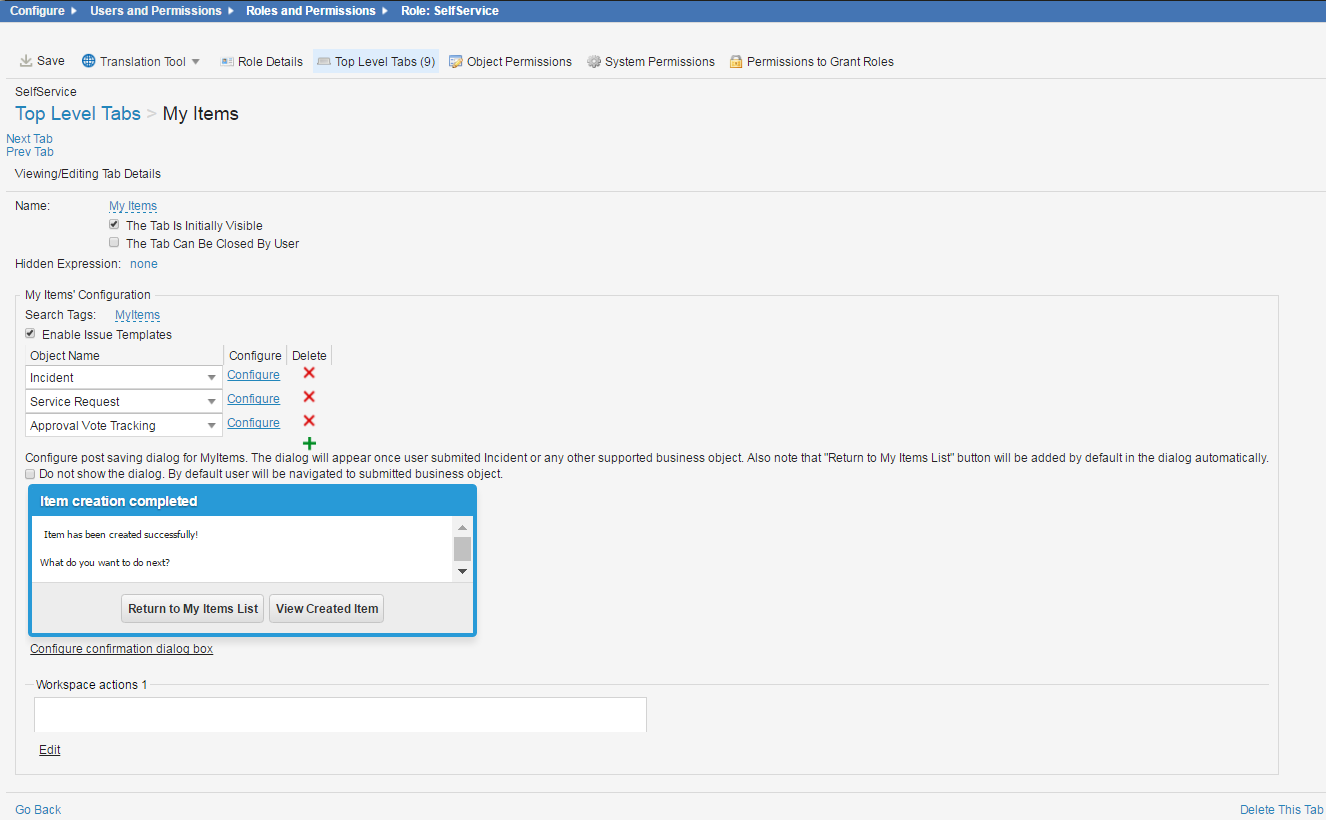Expand the Service Request dropdown
Screen dimensions: 1326x820
(x=212, y=402)
